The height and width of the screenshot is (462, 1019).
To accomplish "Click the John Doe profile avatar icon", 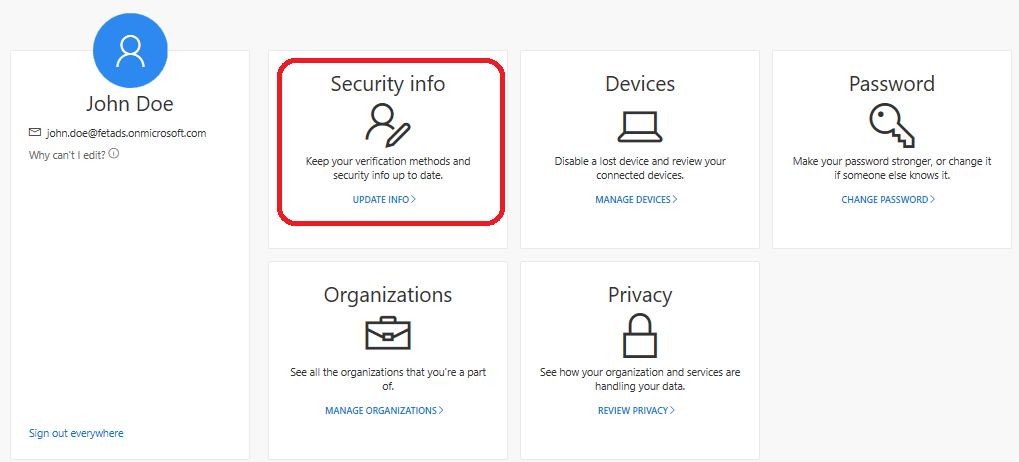I will click(130, 50).
